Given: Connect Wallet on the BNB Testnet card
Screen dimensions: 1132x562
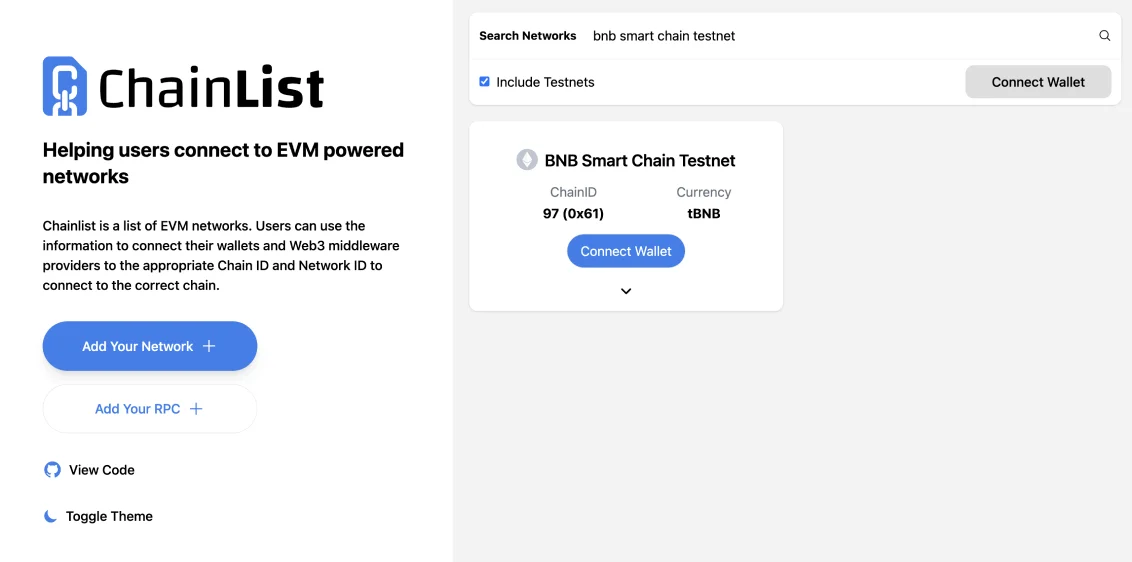Looking at the screenshot, I should (626, 251).
